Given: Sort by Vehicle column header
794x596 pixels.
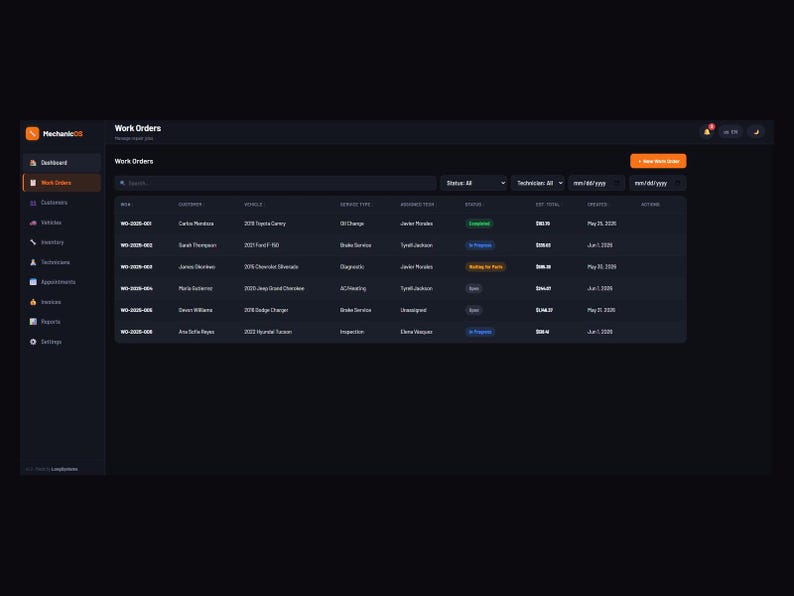Looking at the screenshot, I should click(x=253, y=205).
